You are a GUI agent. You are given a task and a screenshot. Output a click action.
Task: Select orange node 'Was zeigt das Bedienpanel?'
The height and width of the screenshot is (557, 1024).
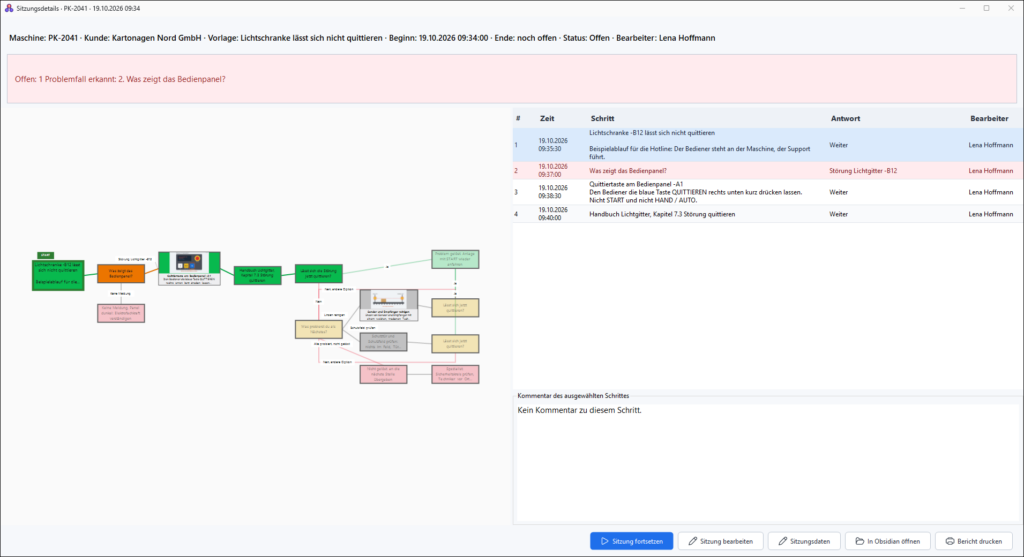pyautogui.click(x=121, y=274)
